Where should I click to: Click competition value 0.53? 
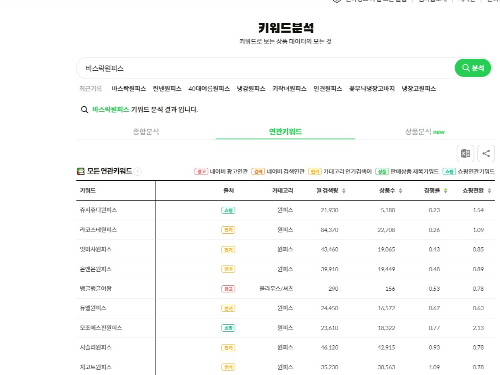click(434, 289)
